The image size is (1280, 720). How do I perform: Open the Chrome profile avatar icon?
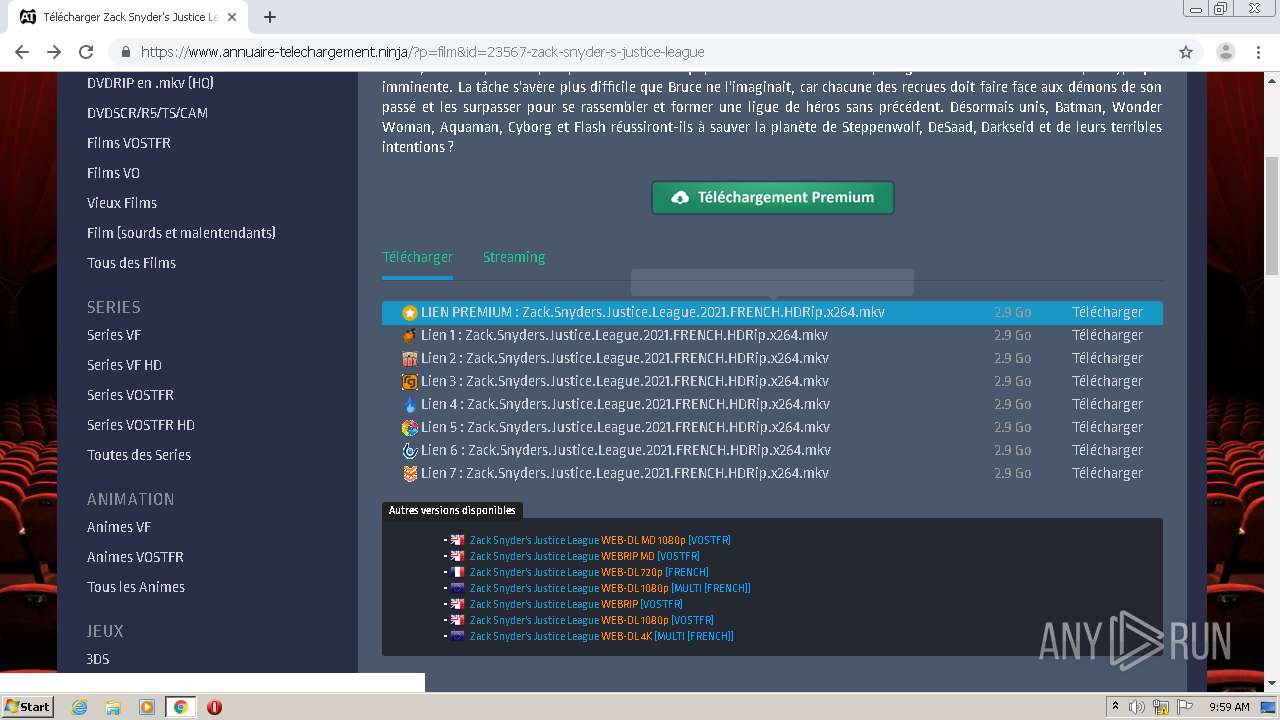point(1225,52)
